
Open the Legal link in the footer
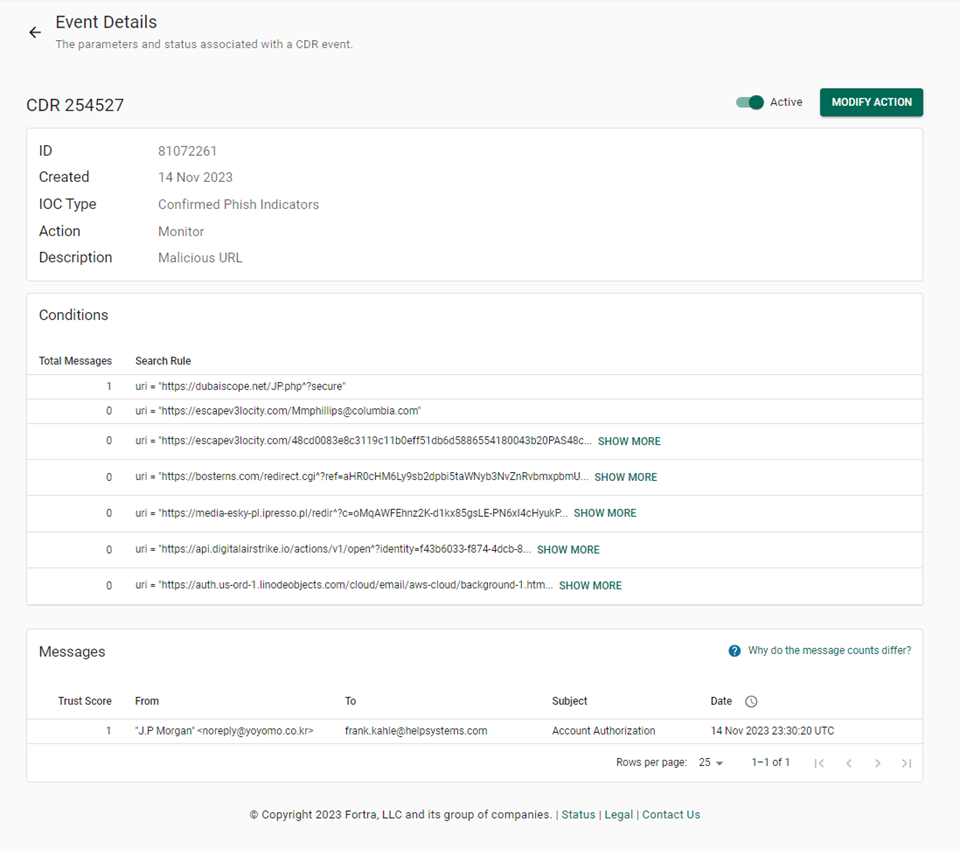click(618, 814)
